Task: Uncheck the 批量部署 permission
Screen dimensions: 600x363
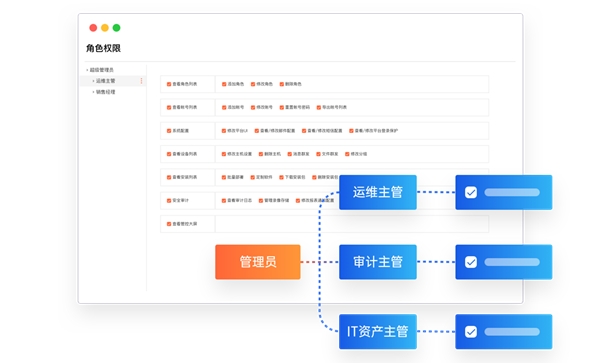Action: point(224,177)
